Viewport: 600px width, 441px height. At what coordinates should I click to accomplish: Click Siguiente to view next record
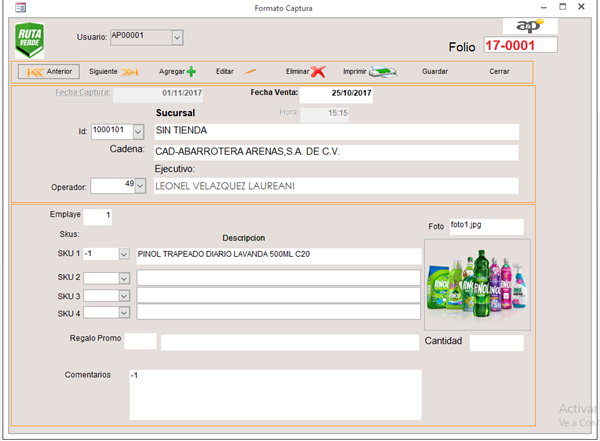tap(113, 72)
